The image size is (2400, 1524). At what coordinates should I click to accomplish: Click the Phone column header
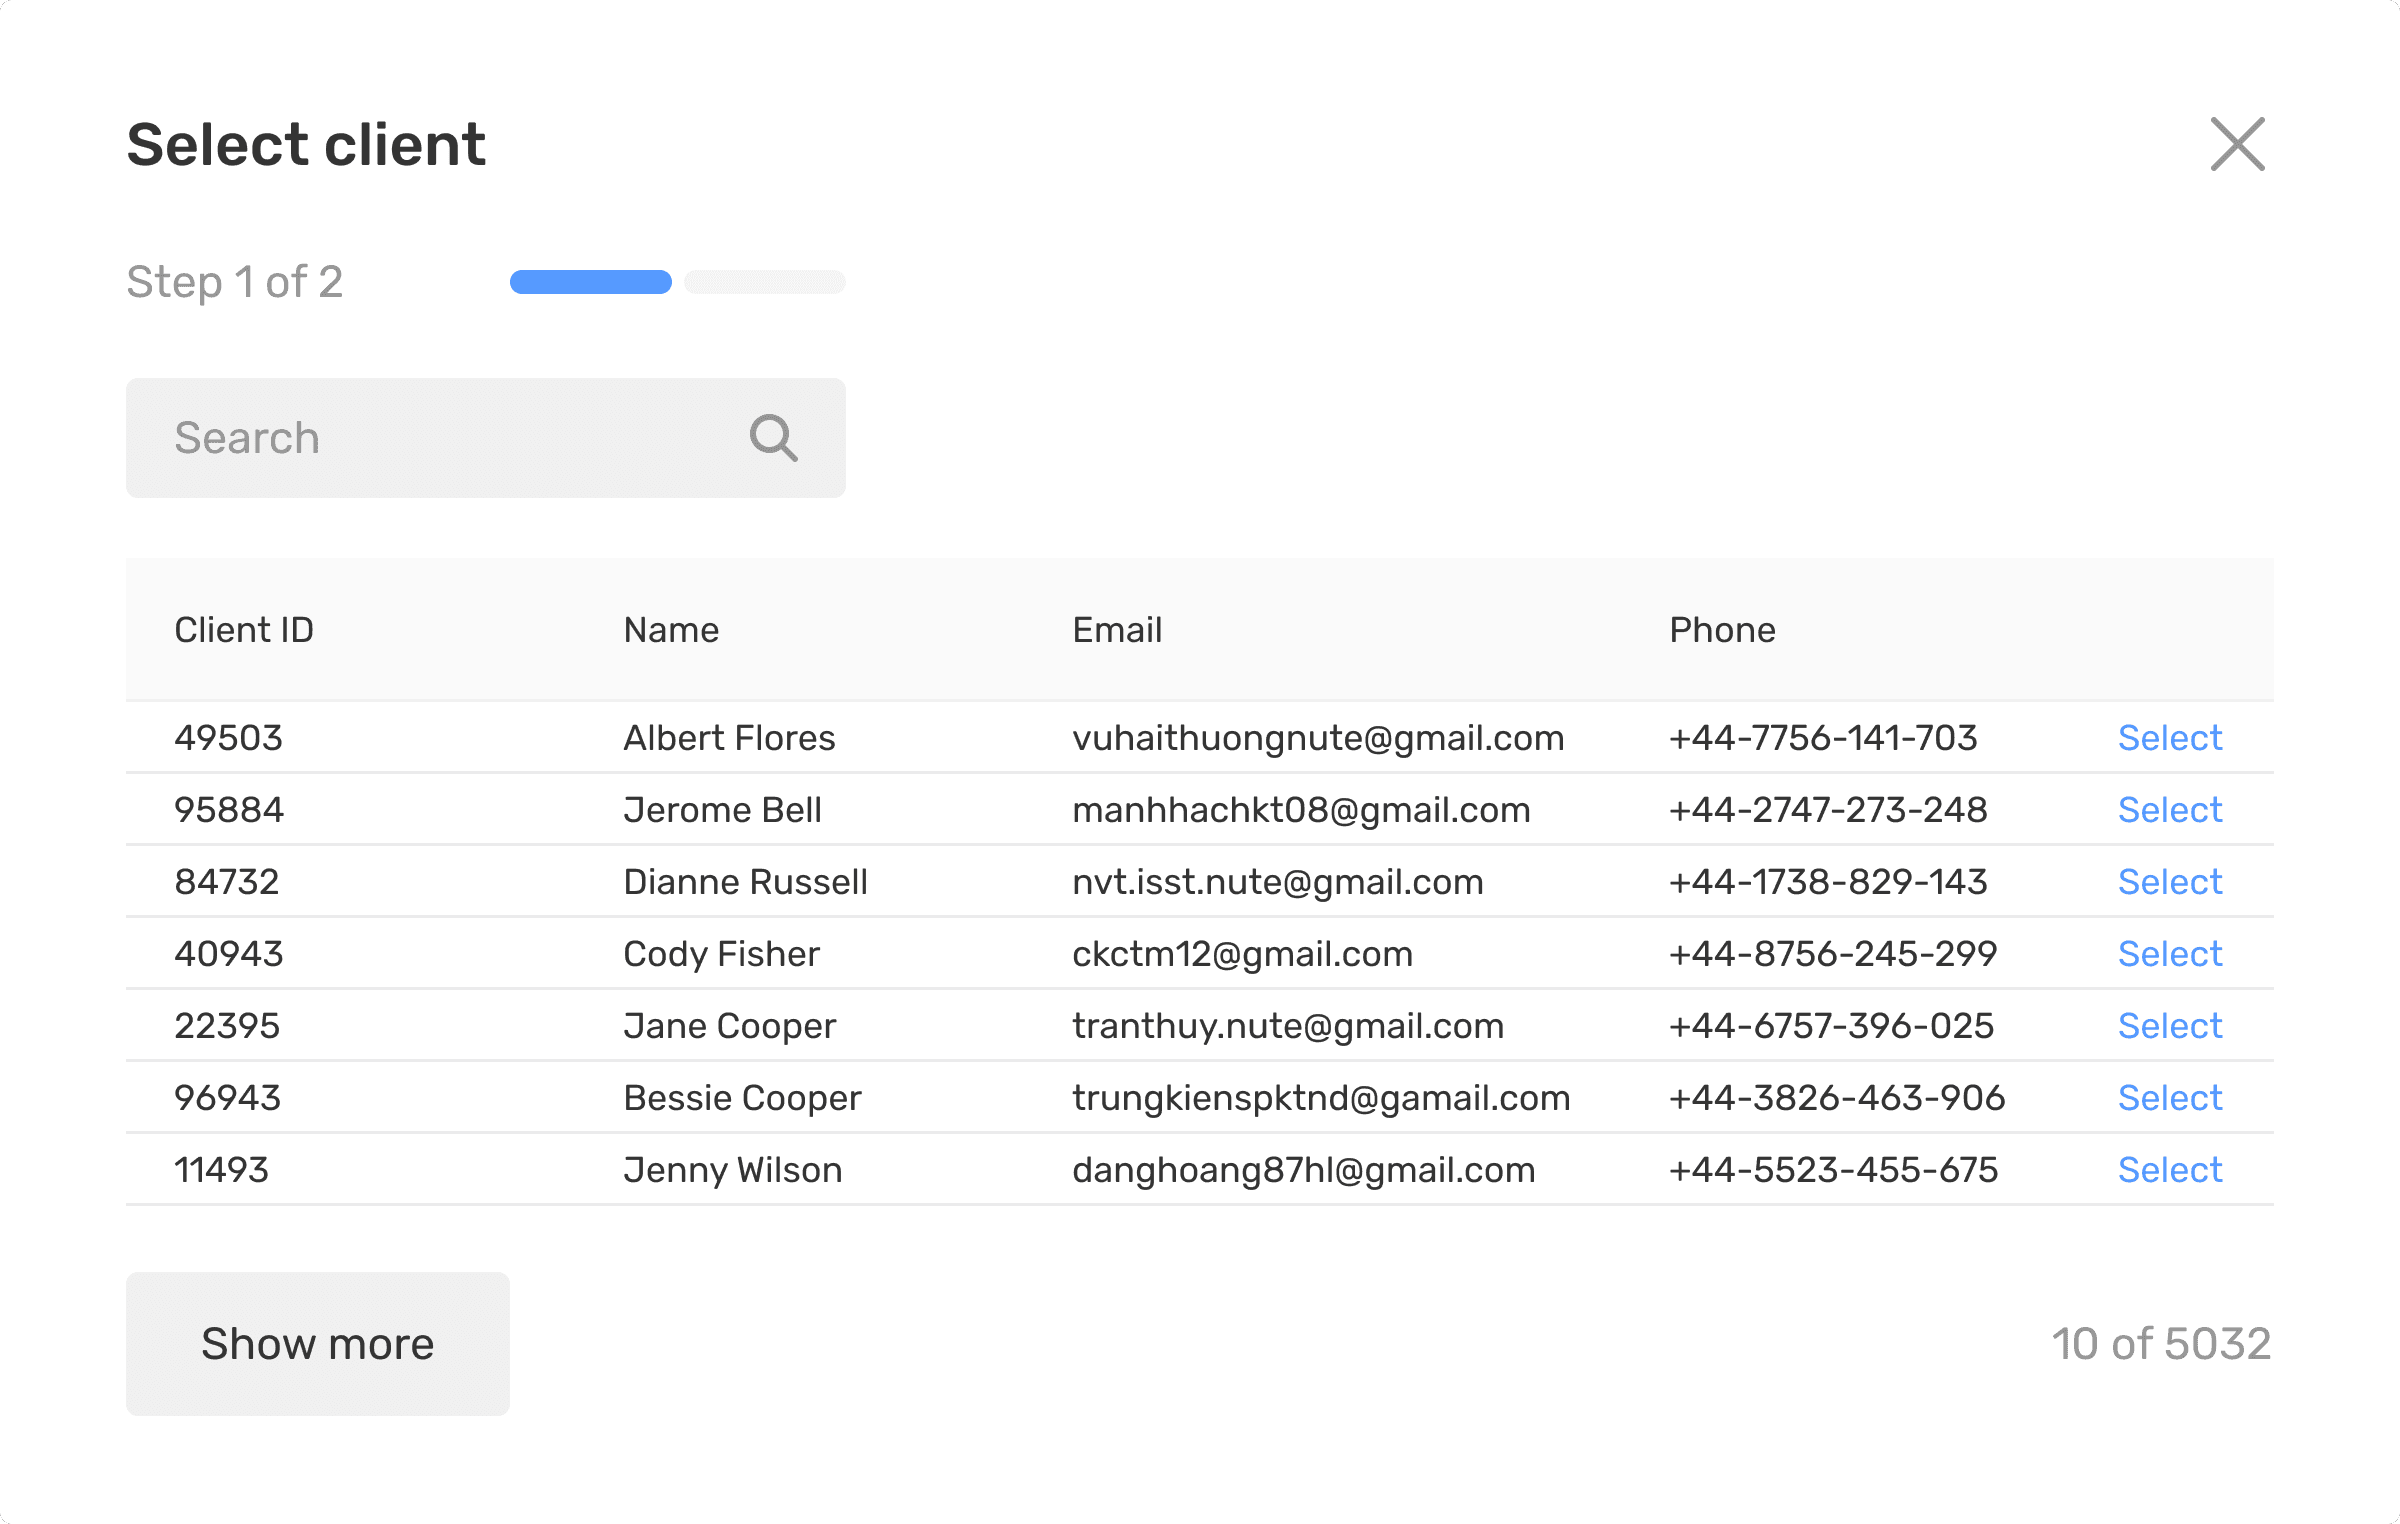pos(1722,630)
